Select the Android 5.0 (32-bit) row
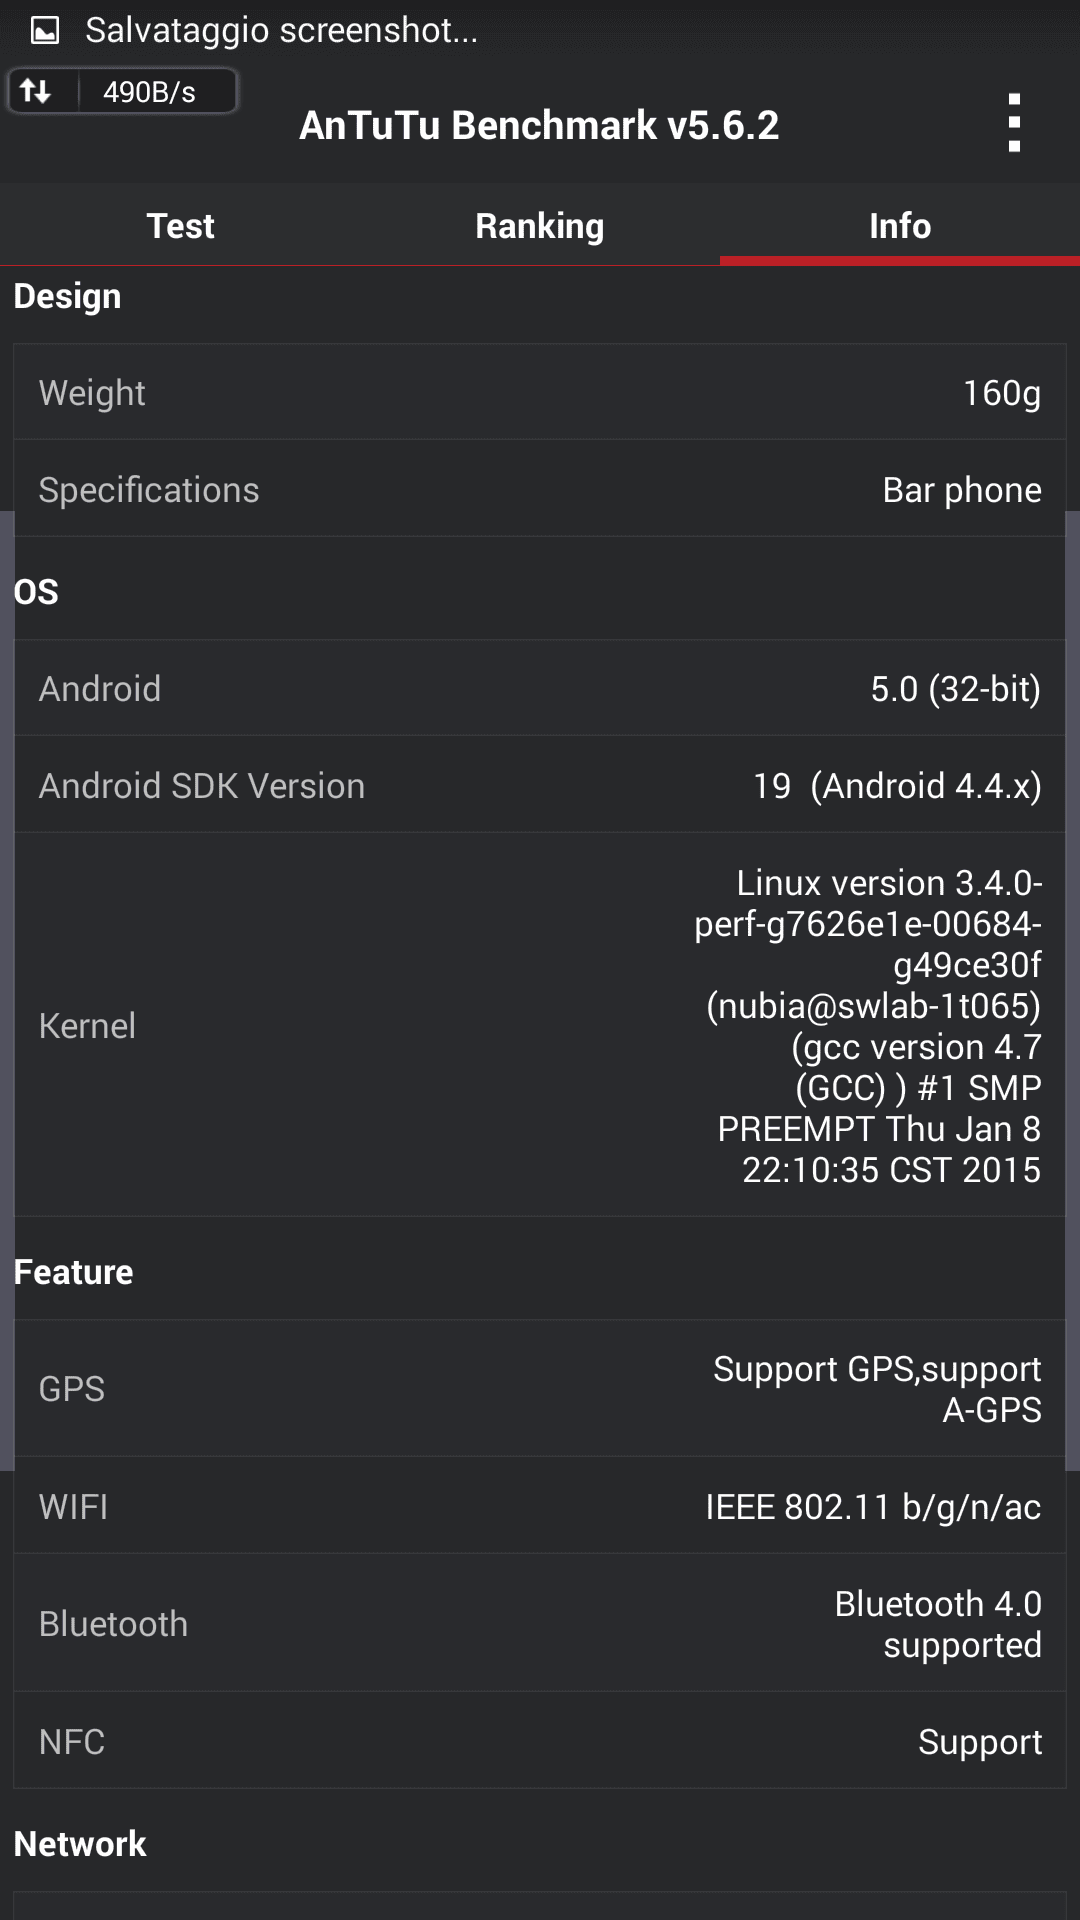This screenshot has width=1080, height=1920. click(540, 688)
